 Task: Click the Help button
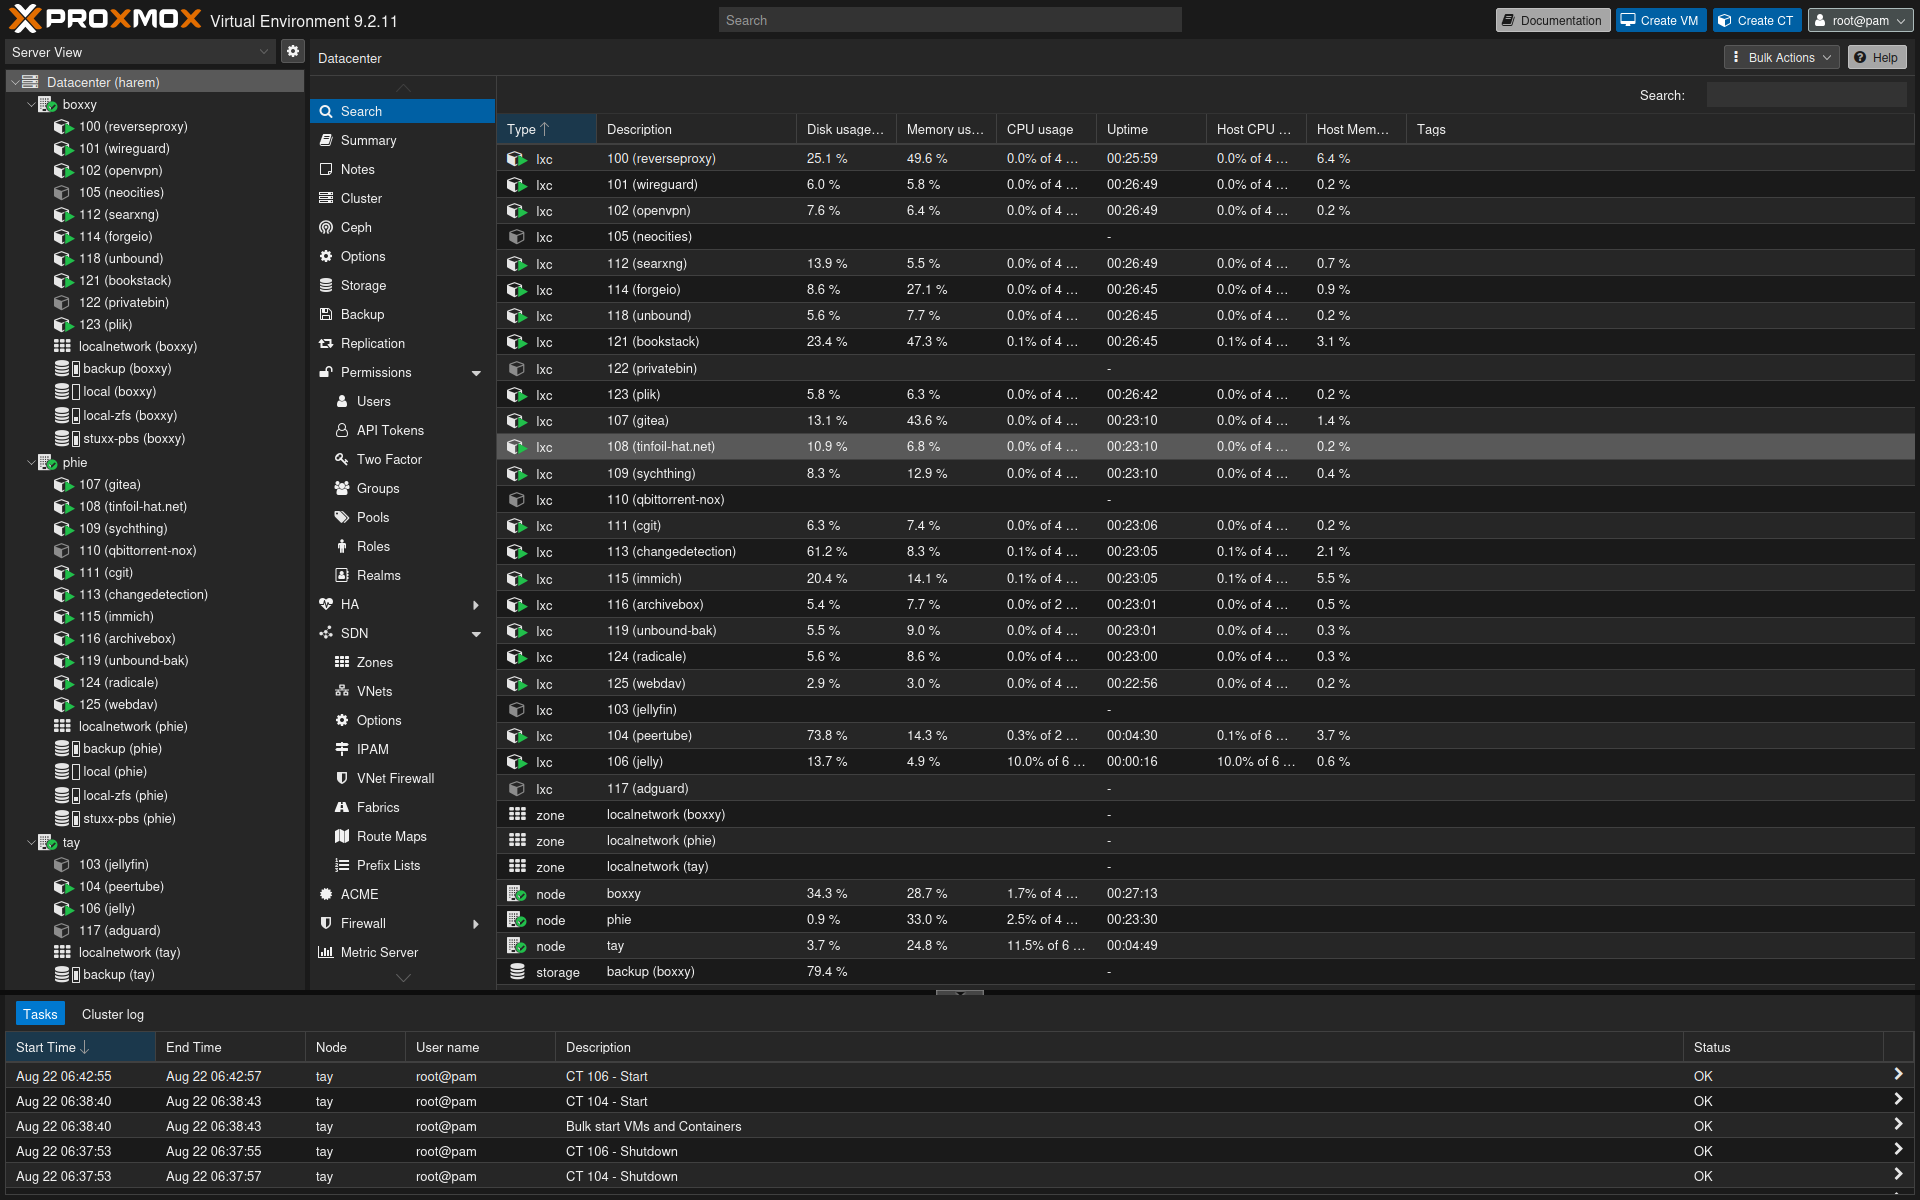click(x=1877, y=58)
